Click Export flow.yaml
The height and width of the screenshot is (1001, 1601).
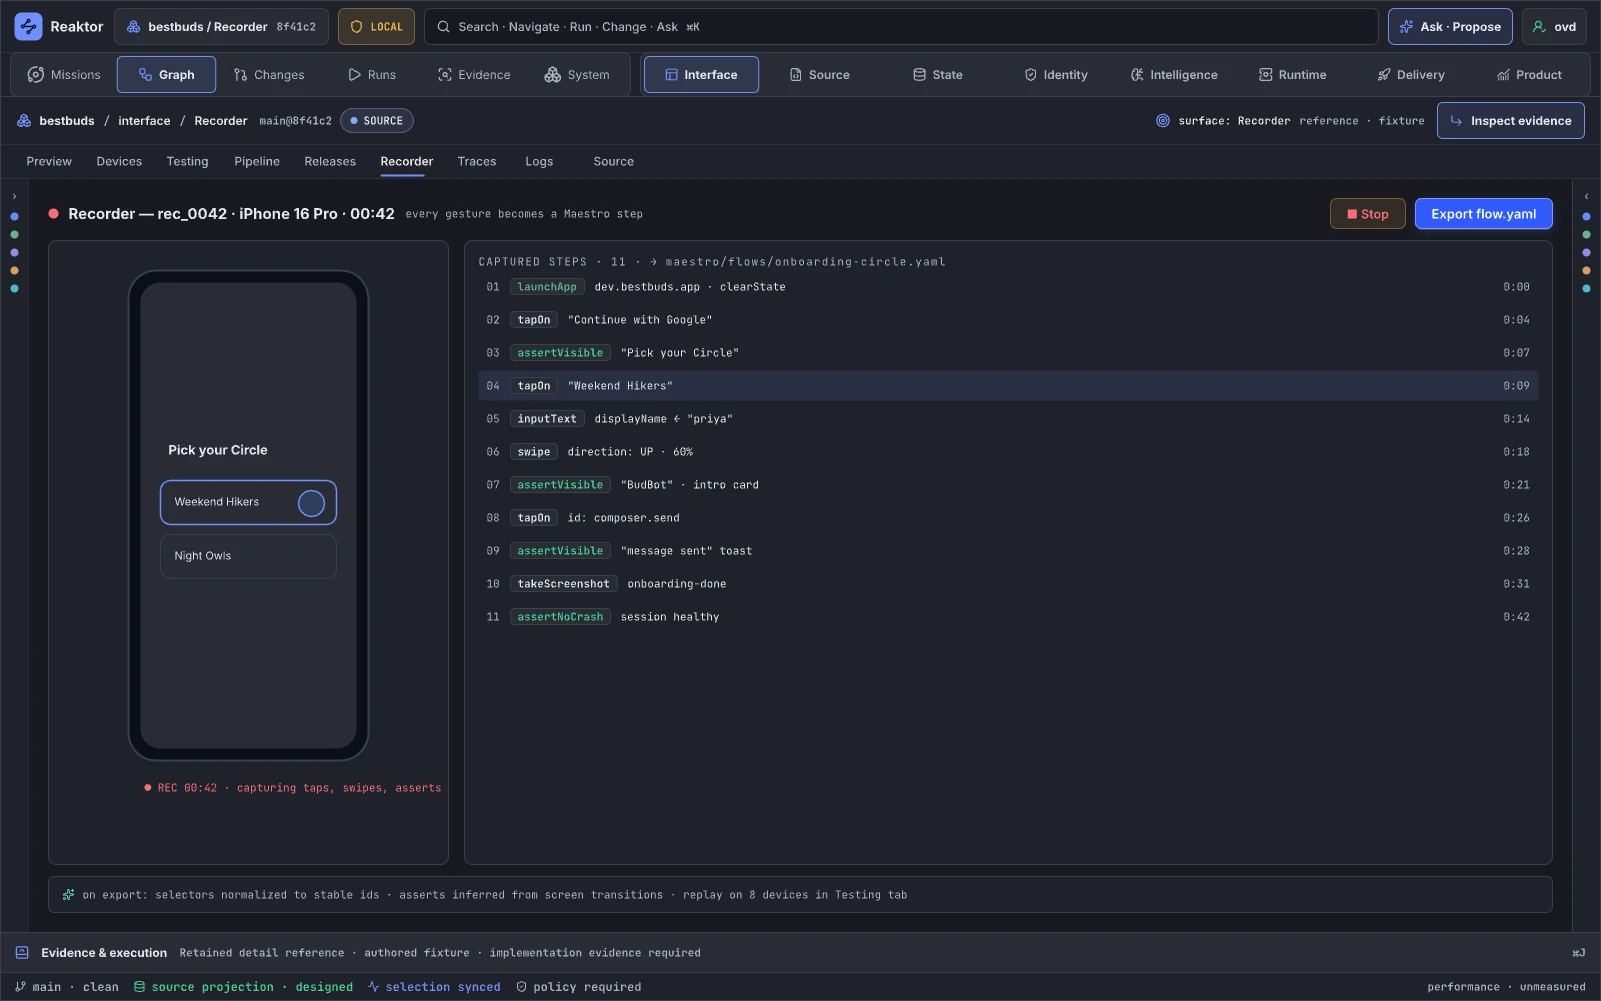pyautogui.click(x=1483, y=214)
